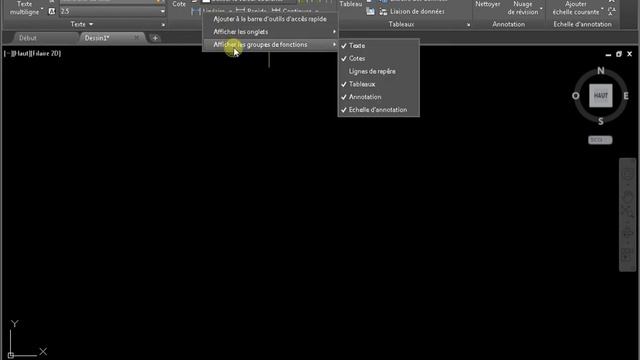Image resolution: width=640 pixels, height=360 pixels.
Task: Click E on the ViewCube compass
Action: (x=626, y=96)
